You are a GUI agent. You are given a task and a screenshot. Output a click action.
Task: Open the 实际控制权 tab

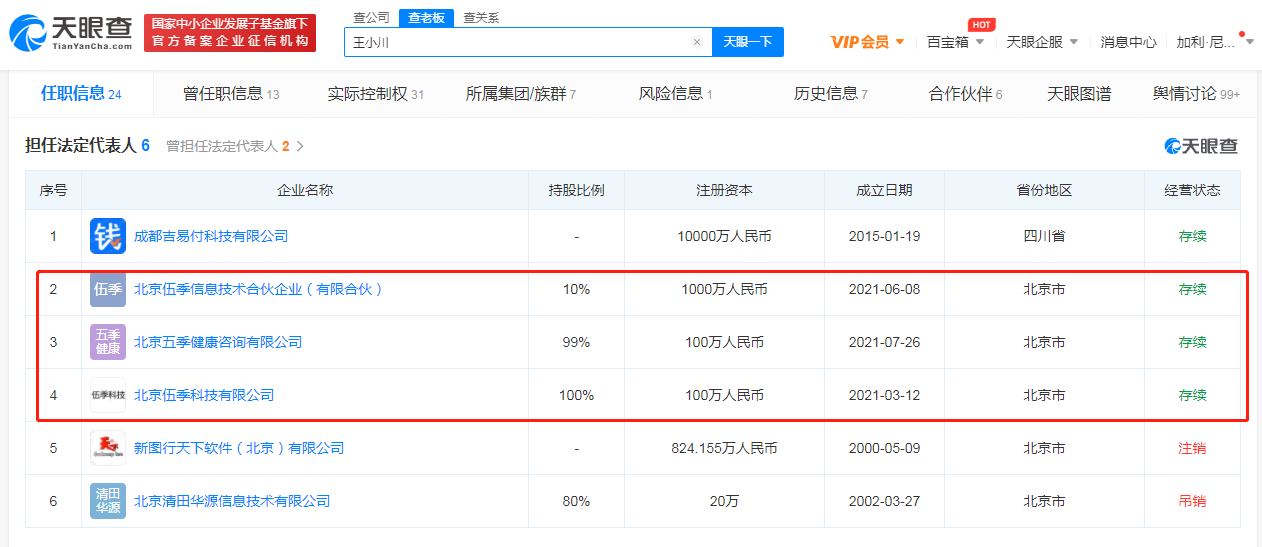coord(375,94)
